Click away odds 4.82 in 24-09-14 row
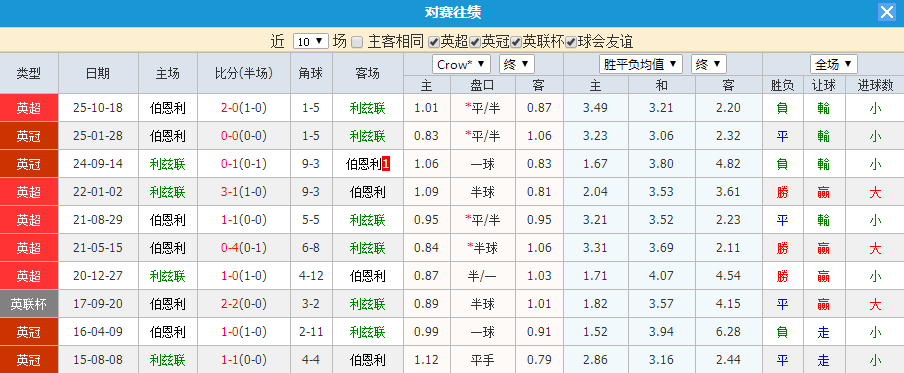 coord(728,164)
